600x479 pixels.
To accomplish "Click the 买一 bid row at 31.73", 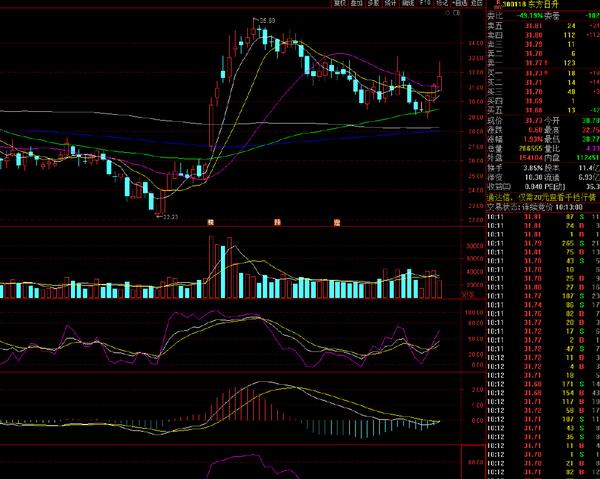I will (x=543, y=73).
